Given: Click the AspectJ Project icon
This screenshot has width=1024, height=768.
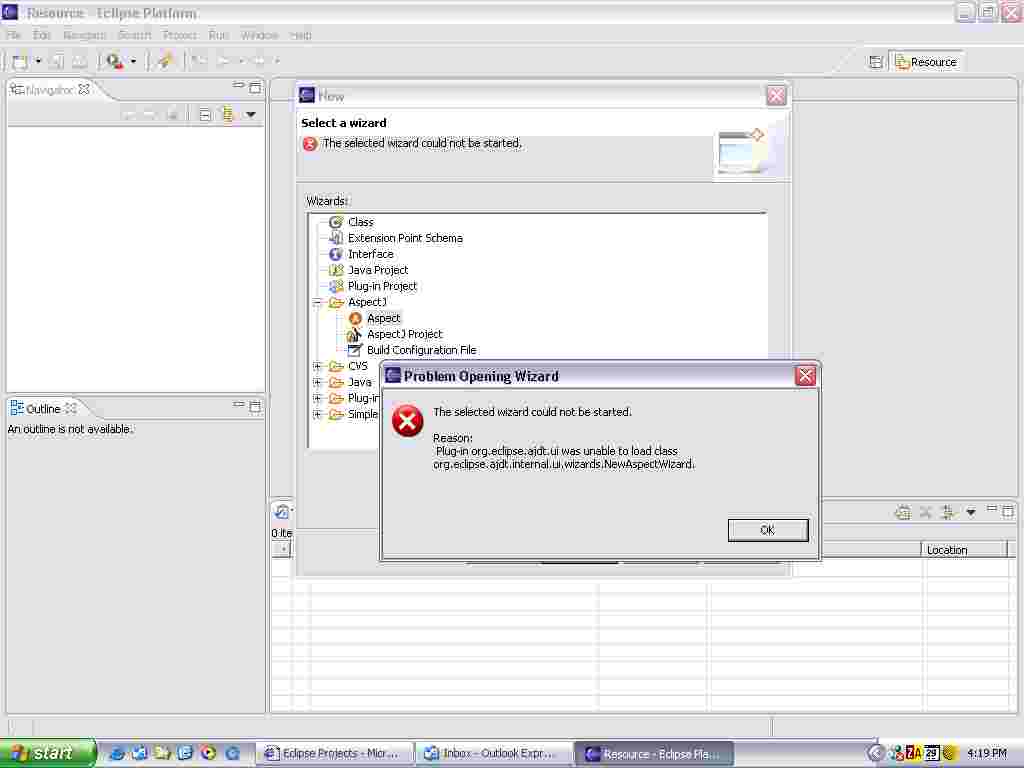Looking at the screenshot, I should click(355, 334).
